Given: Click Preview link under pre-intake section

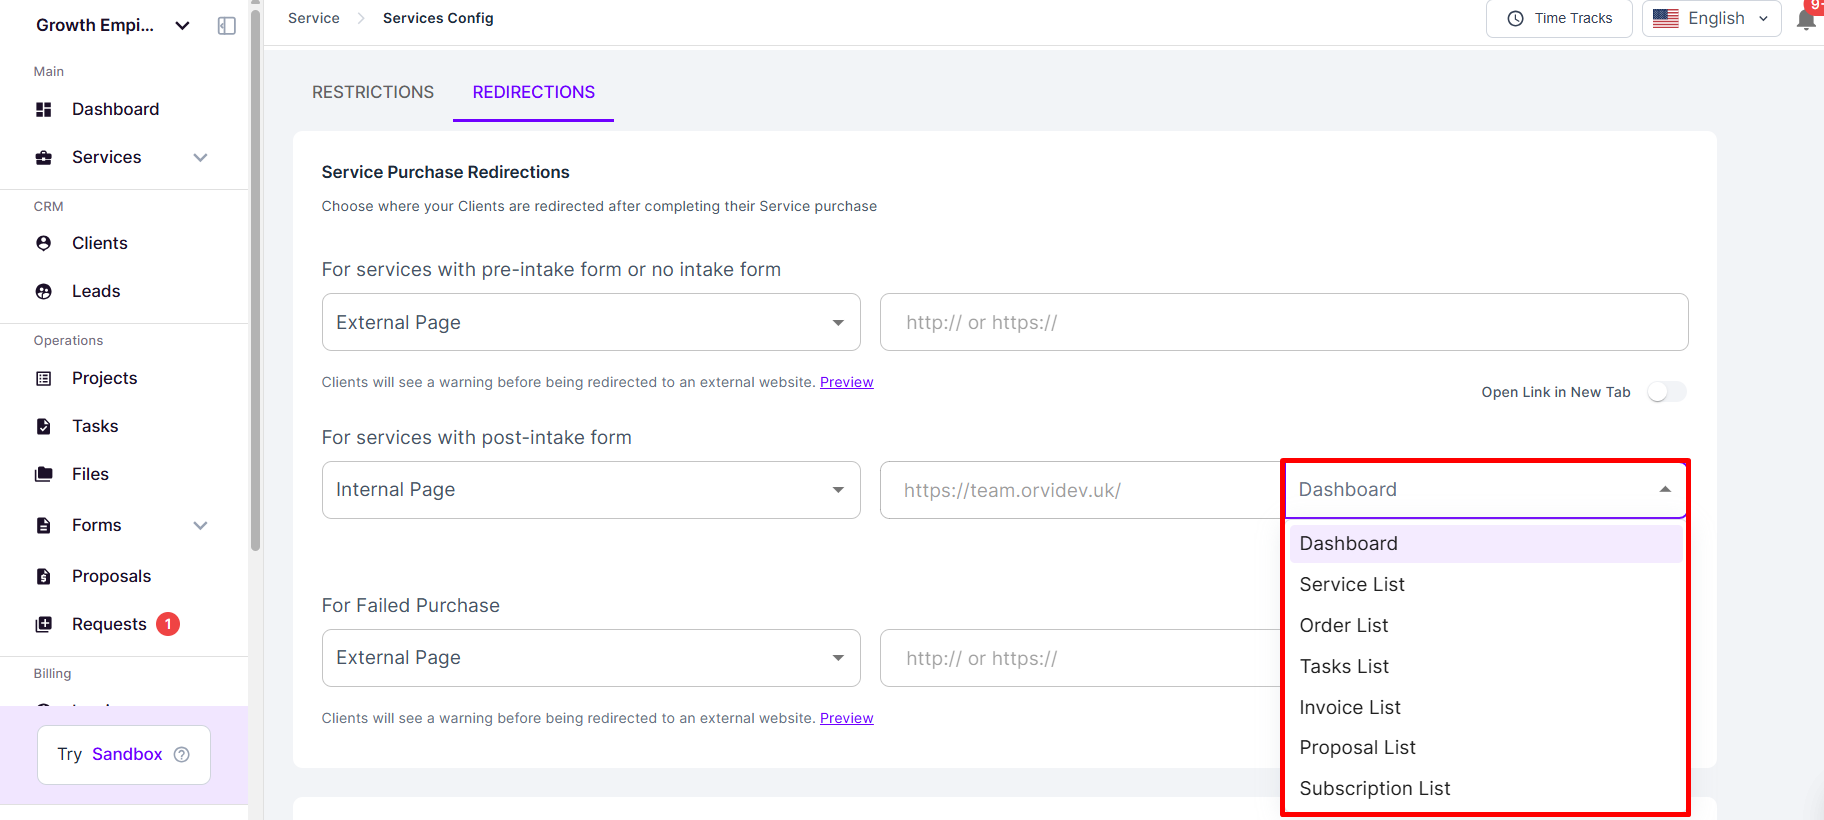Looking at the screenshot, I should [x=846, y=382].
